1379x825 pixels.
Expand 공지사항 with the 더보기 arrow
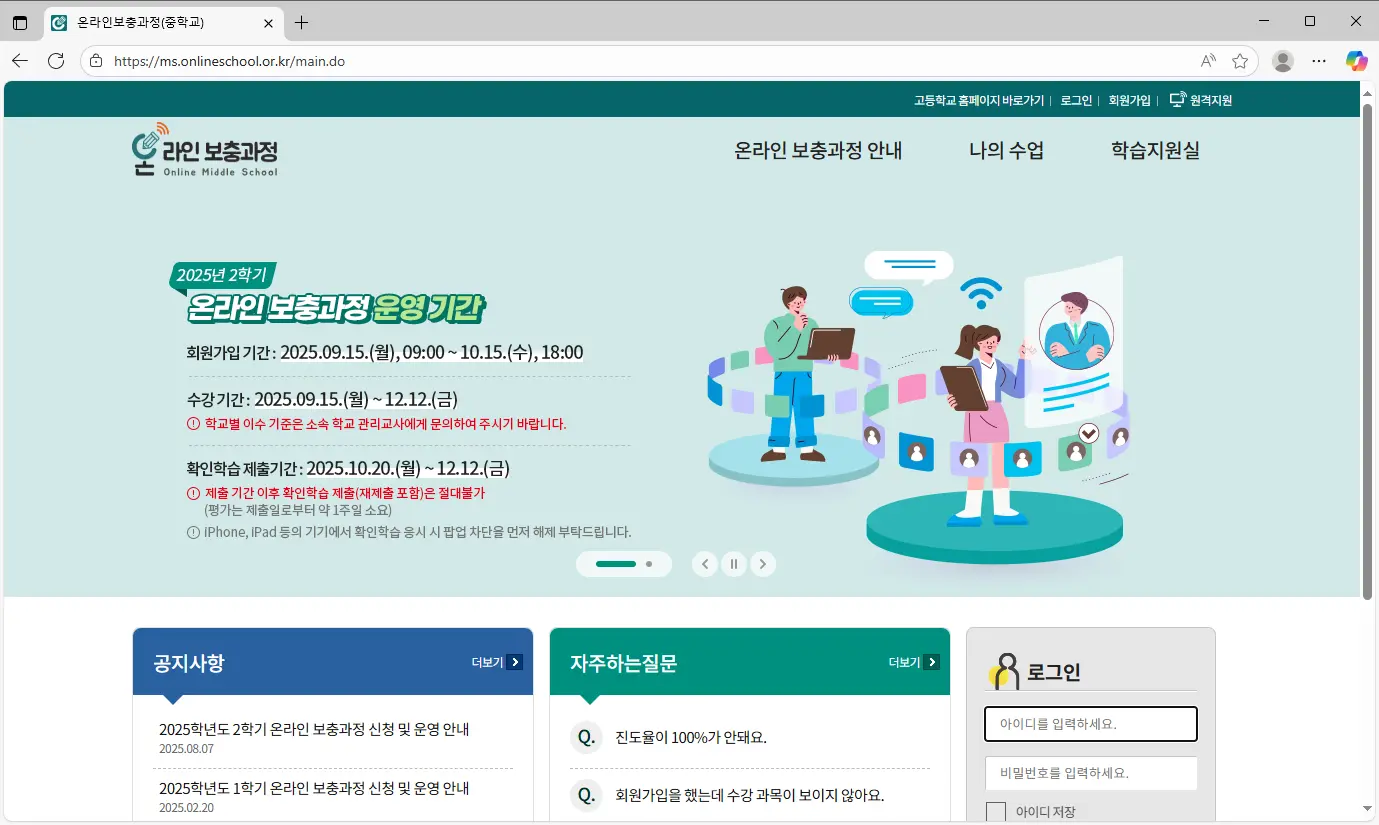[514, 662]
